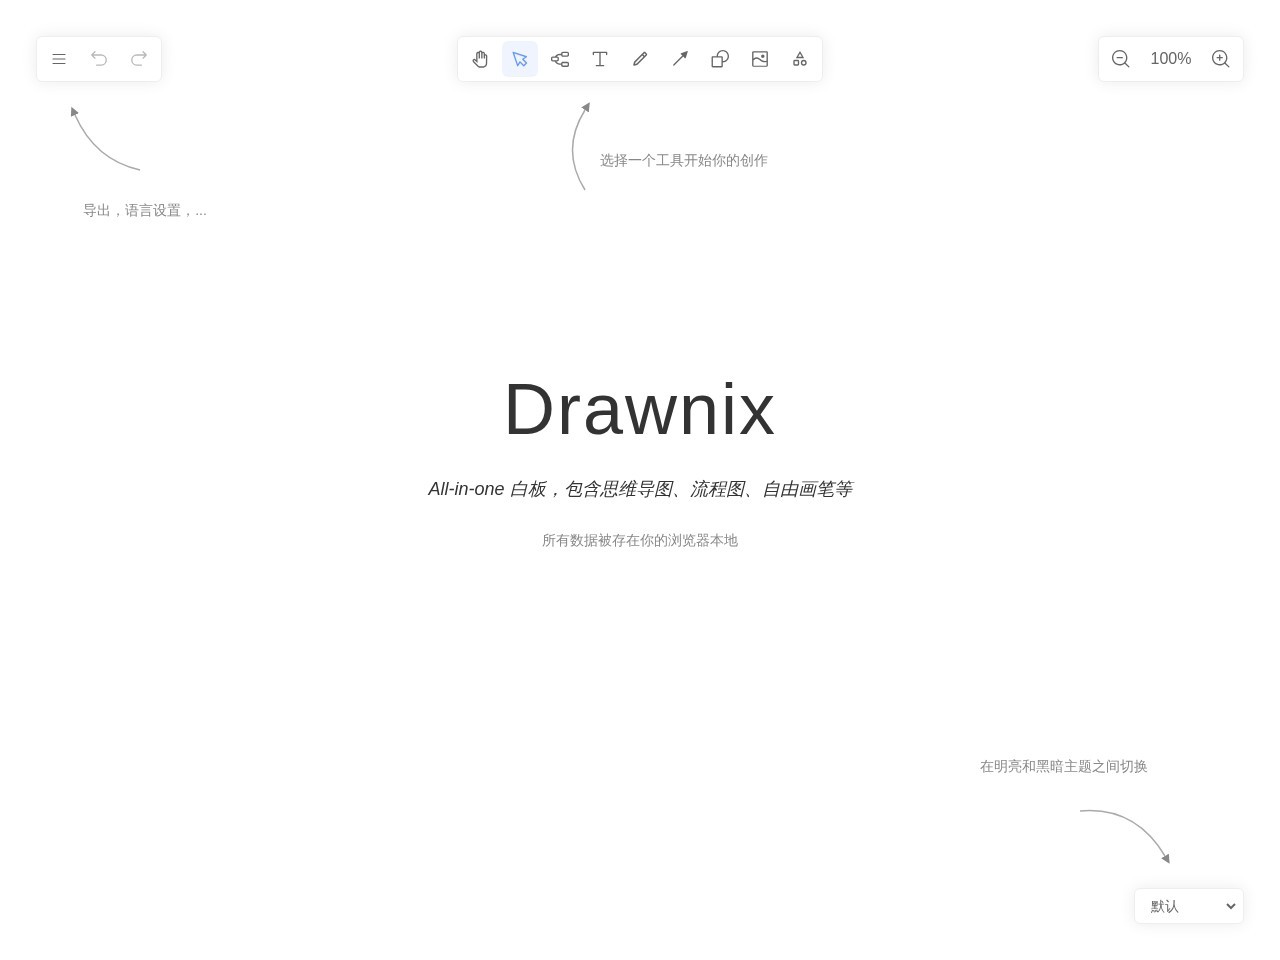Open the shapes tool

tap(720, 59)
